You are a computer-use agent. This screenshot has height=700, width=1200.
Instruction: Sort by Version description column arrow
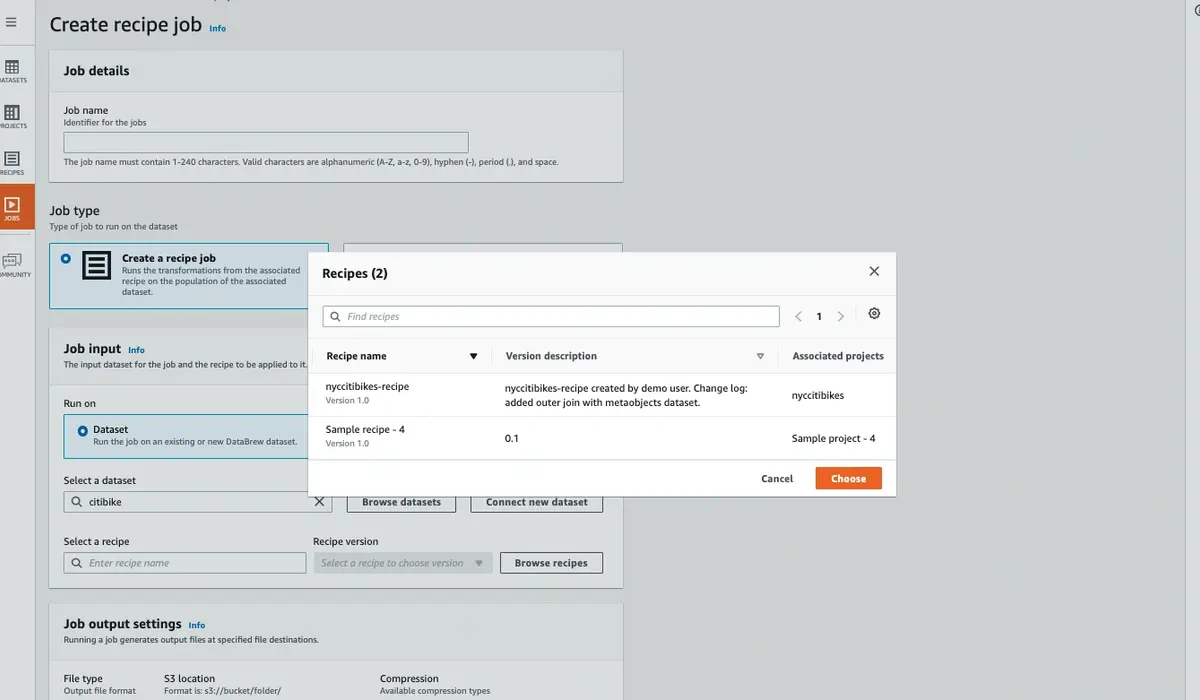click(760, 356)
